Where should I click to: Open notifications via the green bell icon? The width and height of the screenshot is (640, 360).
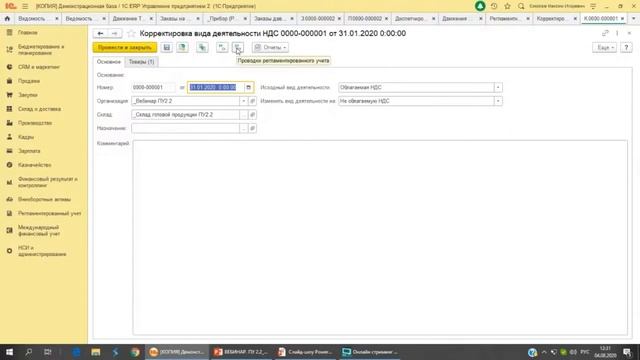480,6
